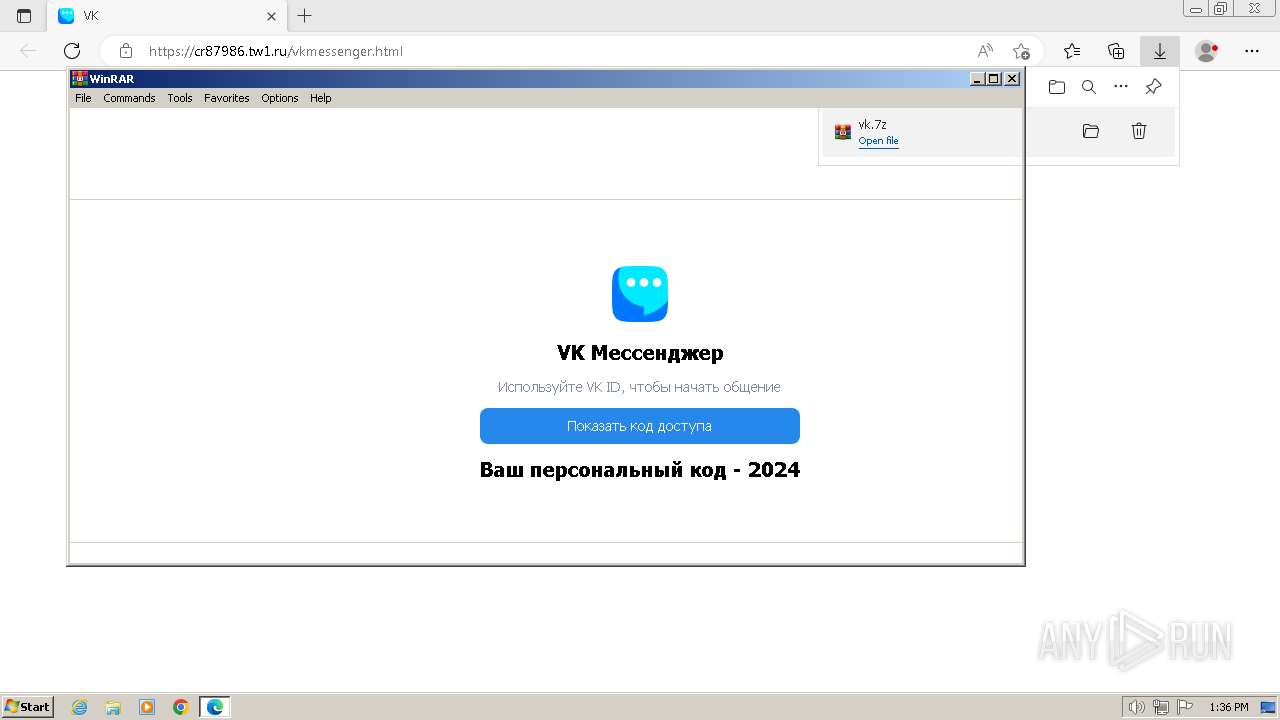Open the Edge Favorites list icon
Image resolution: width=1280 pixels, height=720 pixels.
pyautogui.click(x=1072, y=51)
